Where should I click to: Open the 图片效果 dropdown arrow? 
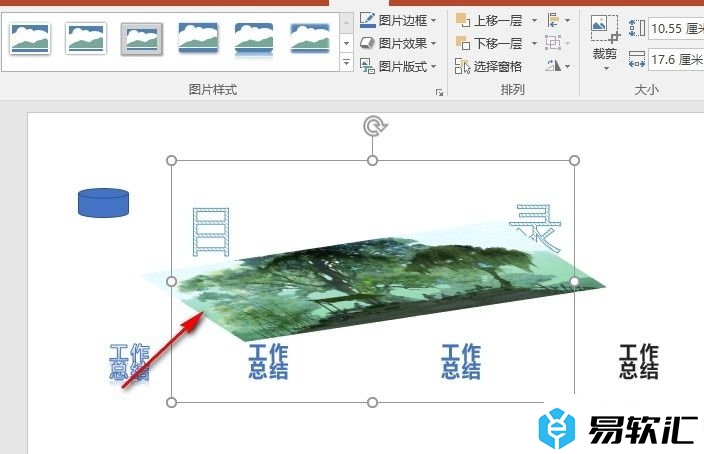click(434, 44)
